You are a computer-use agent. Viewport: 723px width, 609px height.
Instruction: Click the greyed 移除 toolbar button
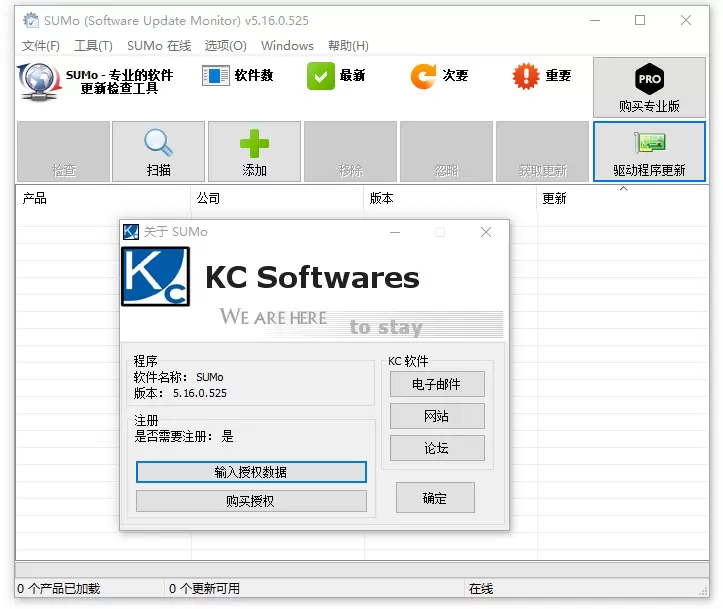coord(350,151)
